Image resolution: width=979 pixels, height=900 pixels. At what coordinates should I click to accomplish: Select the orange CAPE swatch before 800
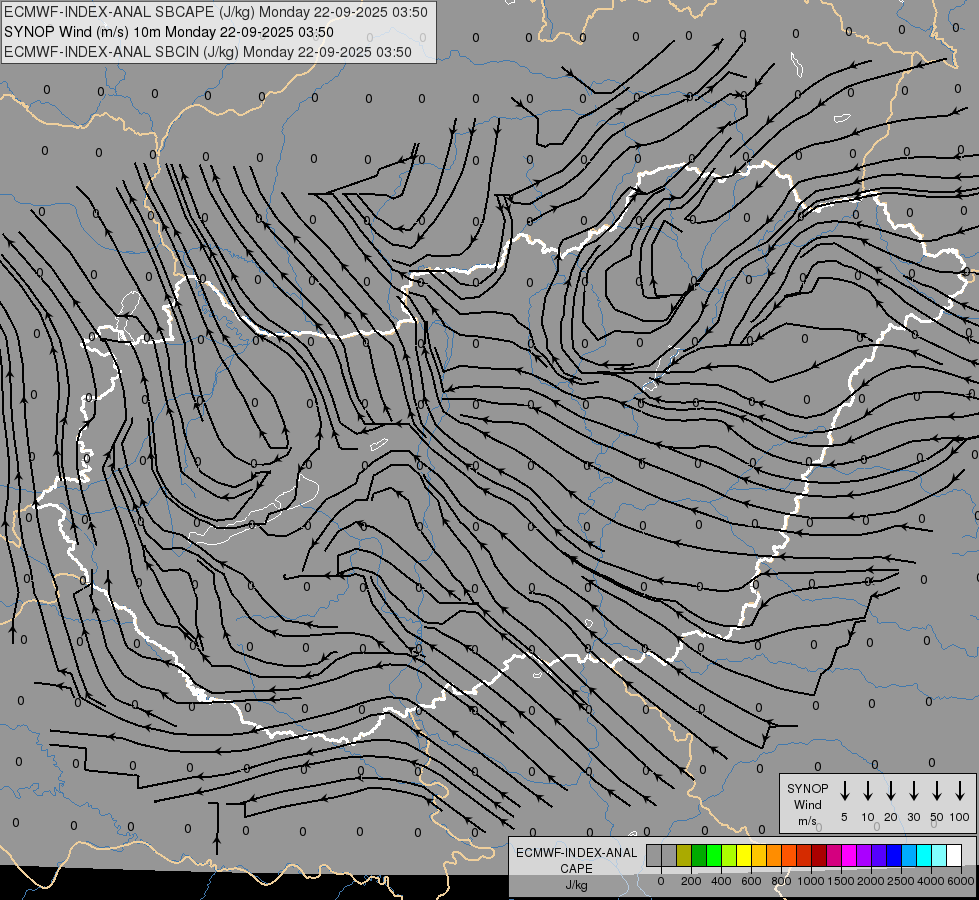click(x=774, y=855)
